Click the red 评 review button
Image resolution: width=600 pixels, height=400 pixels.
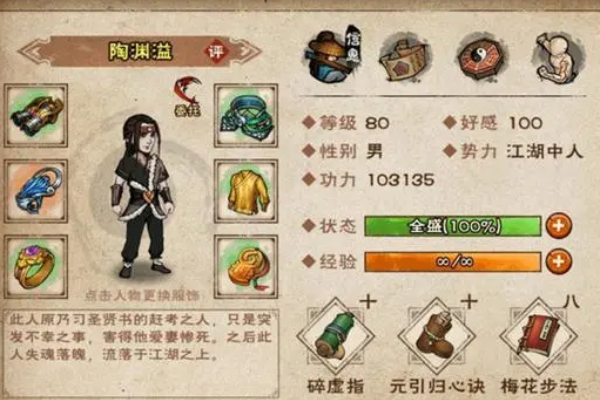tap(216, 51)
